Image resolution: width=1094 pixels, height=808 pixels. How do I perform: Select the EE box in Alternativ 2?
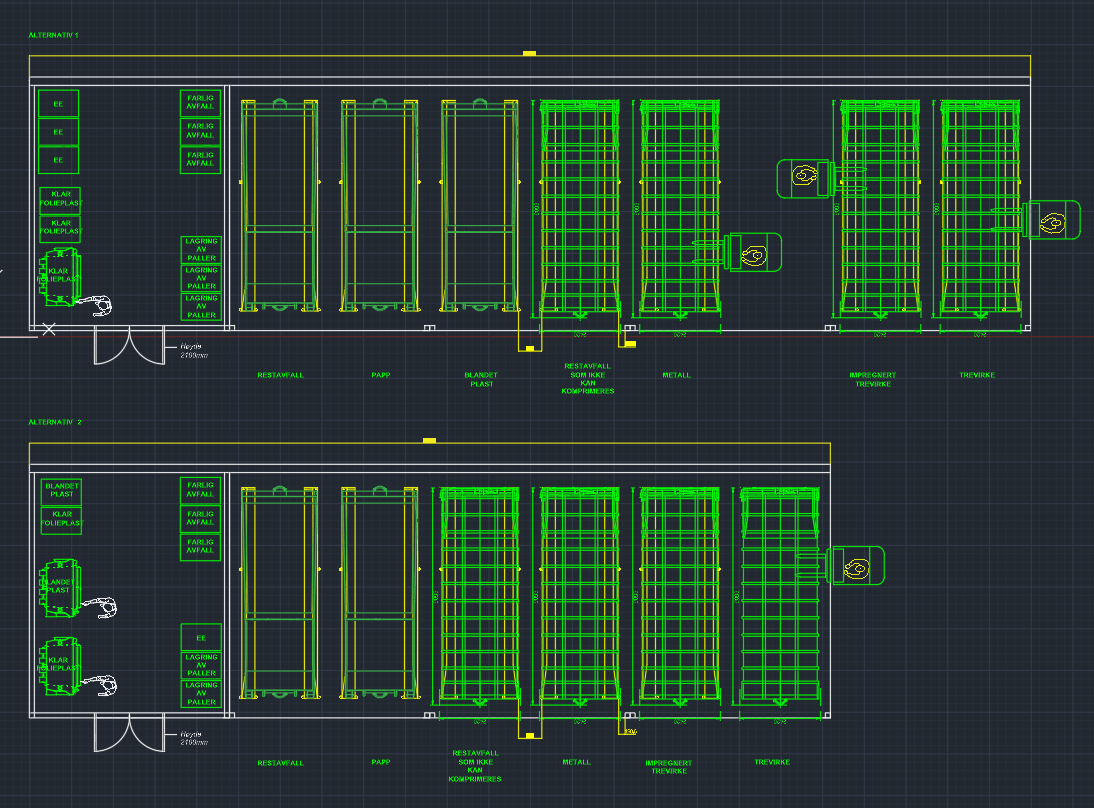tap(201, 637)
